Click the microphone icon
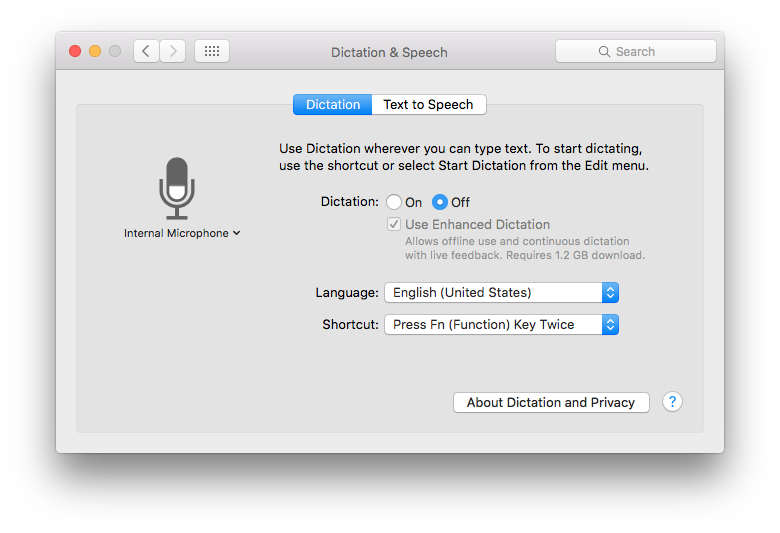 point(177,188)
